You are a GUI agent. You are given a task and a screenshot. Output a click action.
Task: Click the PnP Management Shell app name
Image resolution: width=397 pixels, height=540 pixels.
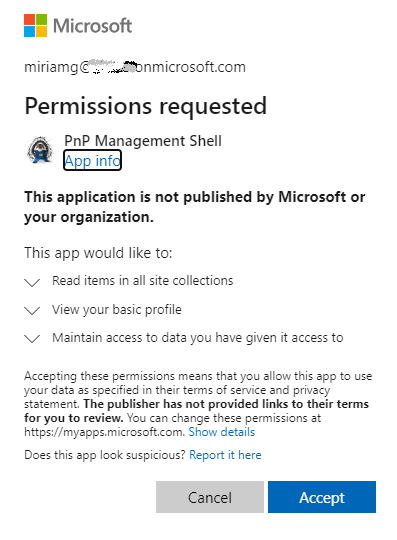tap(143, 141)
